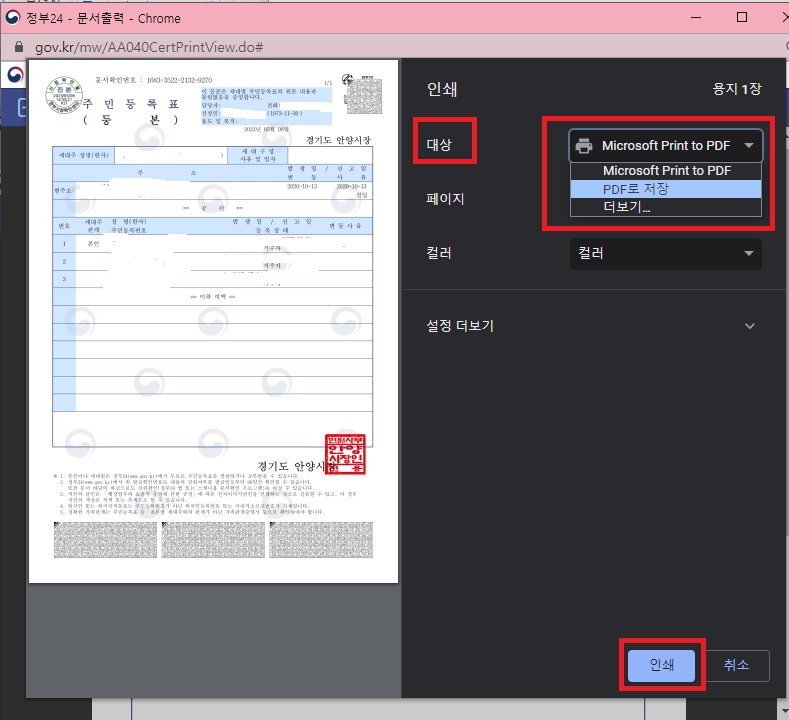Click the 정부24 favicon in title bar
Screen dimensions: 789x720
click(x=13, y=18)
